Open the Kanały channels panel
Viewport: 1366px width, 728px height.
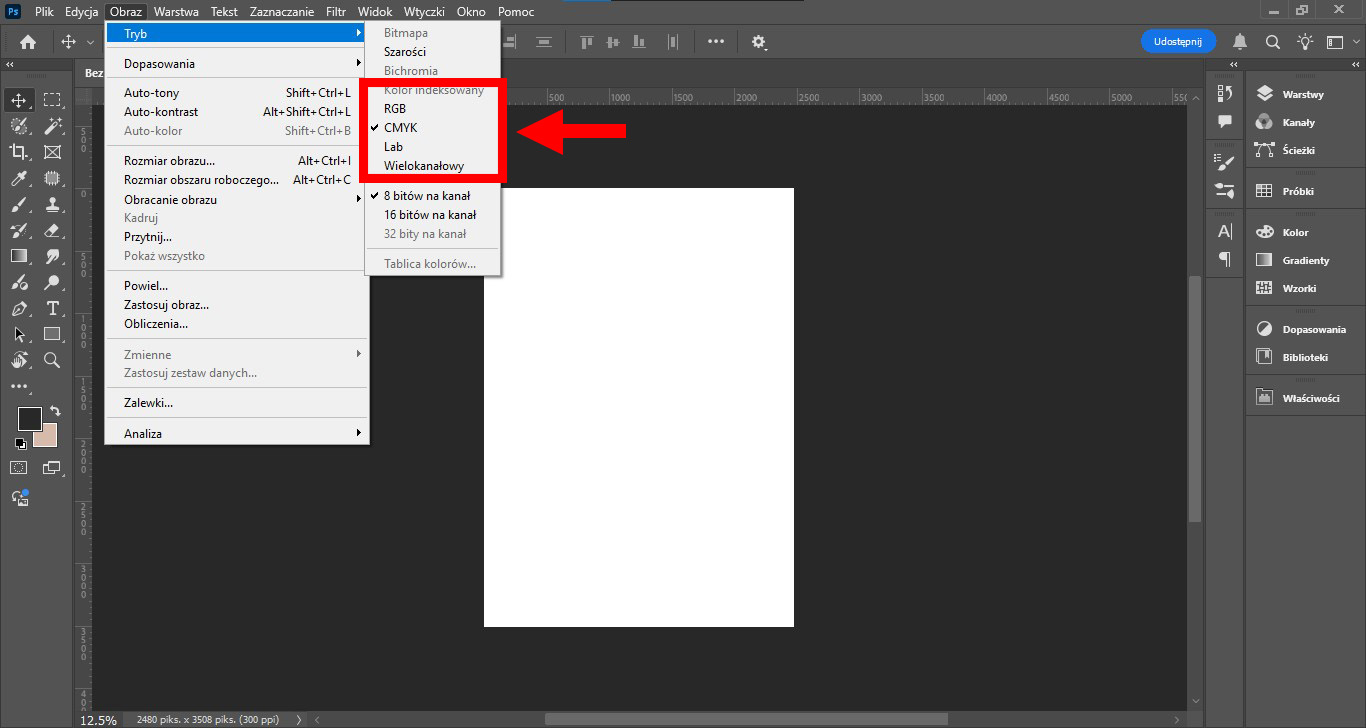click(x=1298, y=122)
